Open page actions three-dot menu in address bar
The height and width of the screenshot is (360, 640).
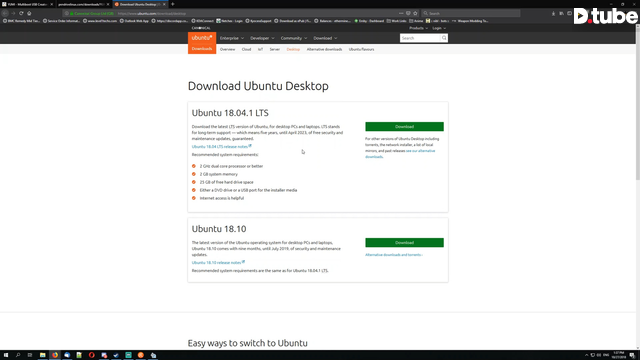point(401,13)
